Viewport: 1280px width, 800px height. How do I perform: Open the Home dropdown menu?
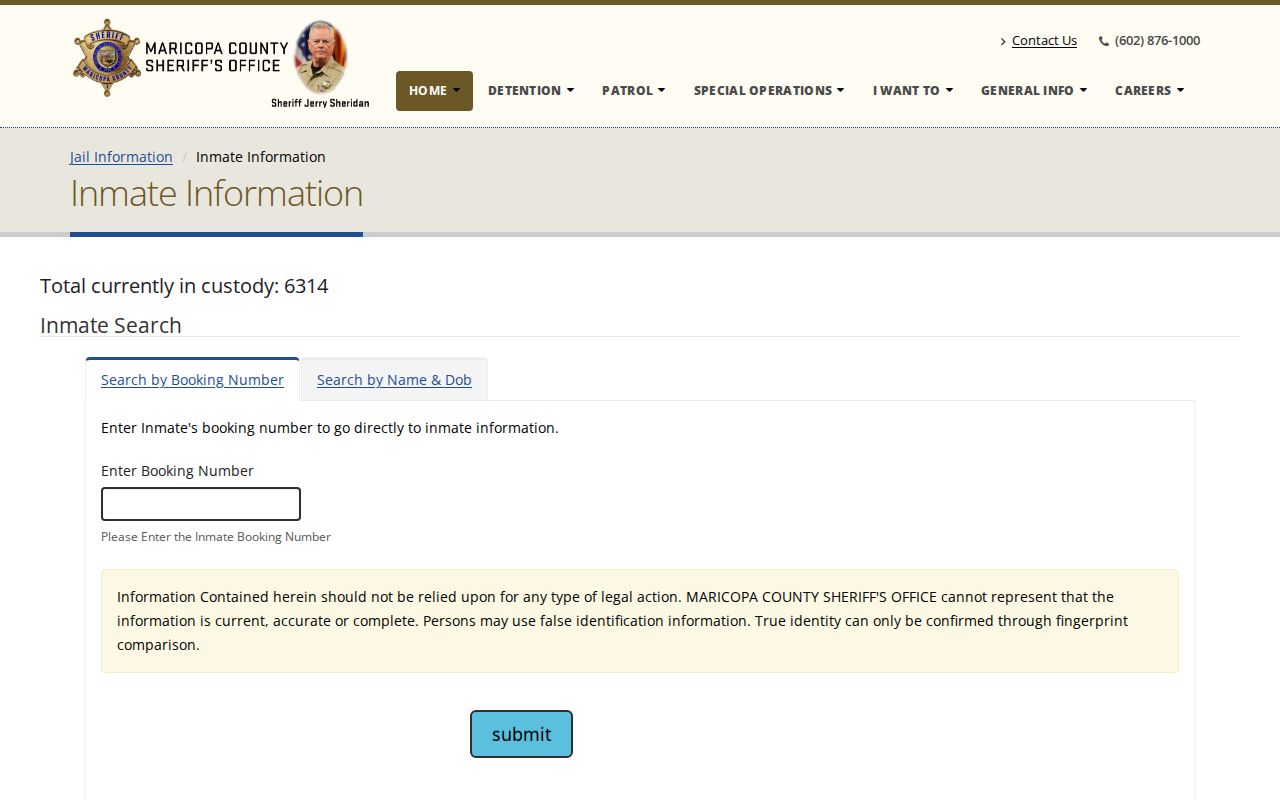pos(434,91)
